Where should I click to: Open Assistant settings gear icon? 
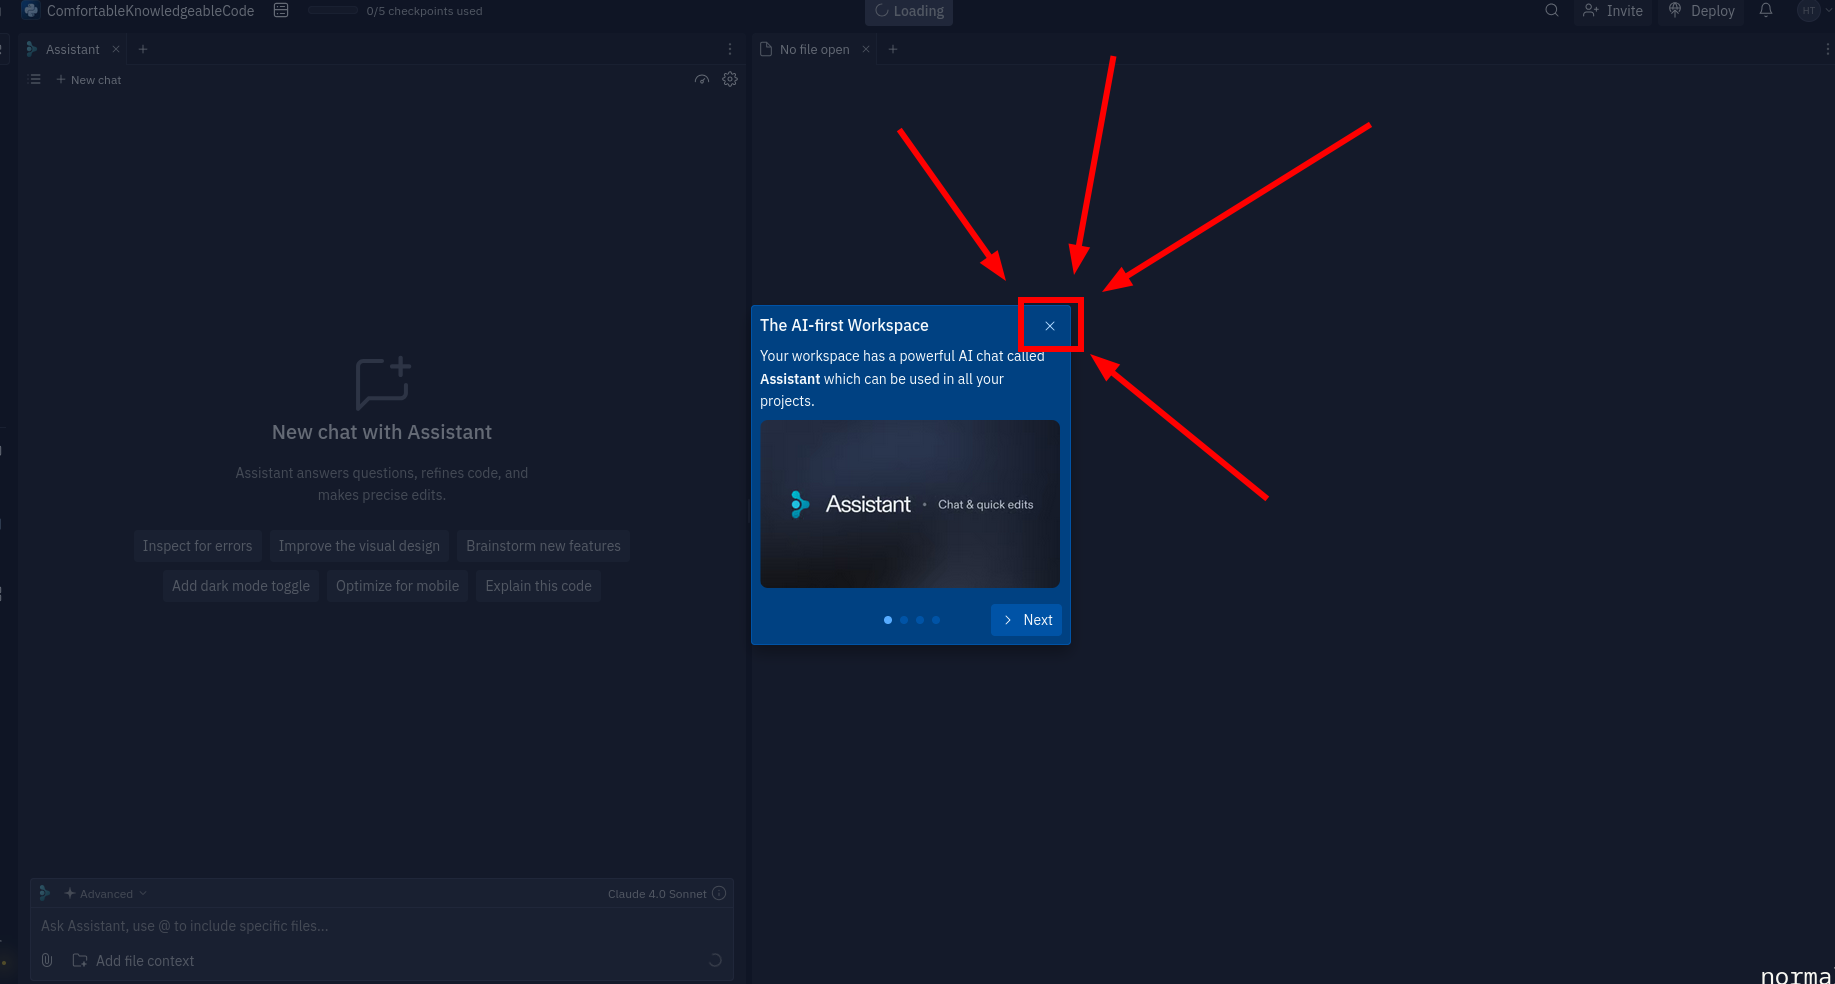click(x=730, y=80)
